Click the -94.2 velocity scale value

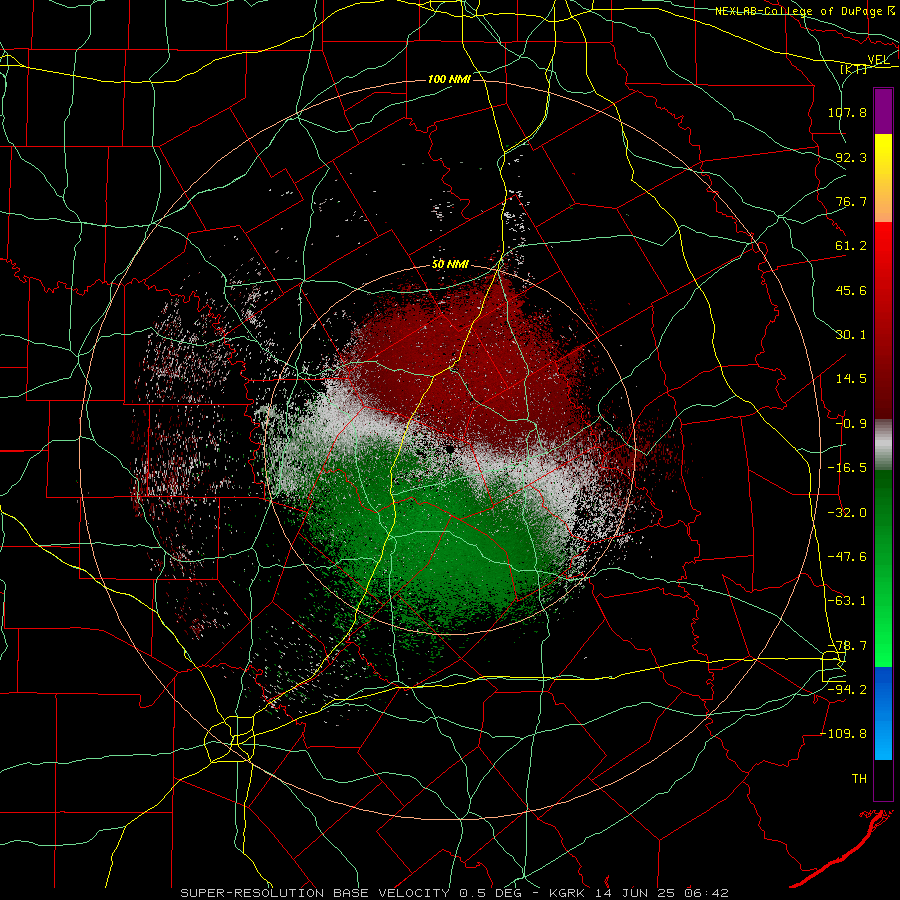(x=847, y=689)
